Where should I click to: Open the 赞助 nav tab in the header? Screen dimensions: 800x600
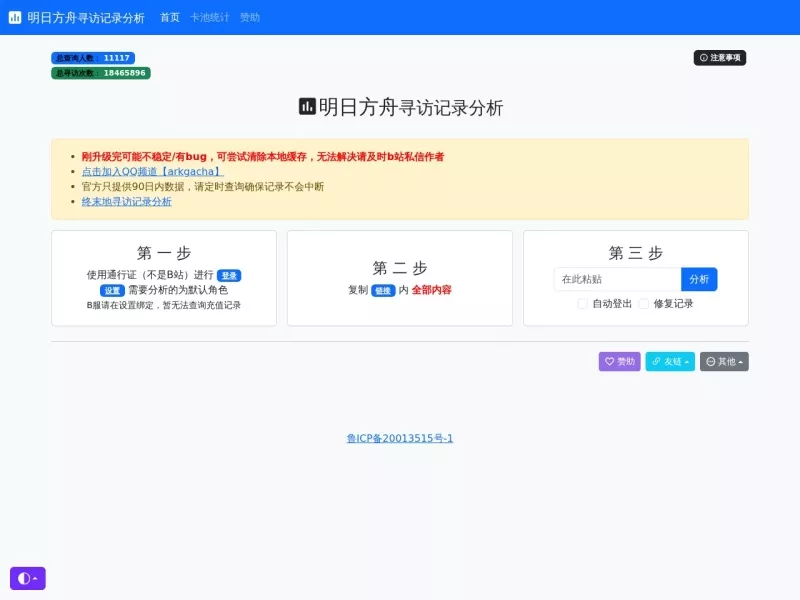(250, 17)
